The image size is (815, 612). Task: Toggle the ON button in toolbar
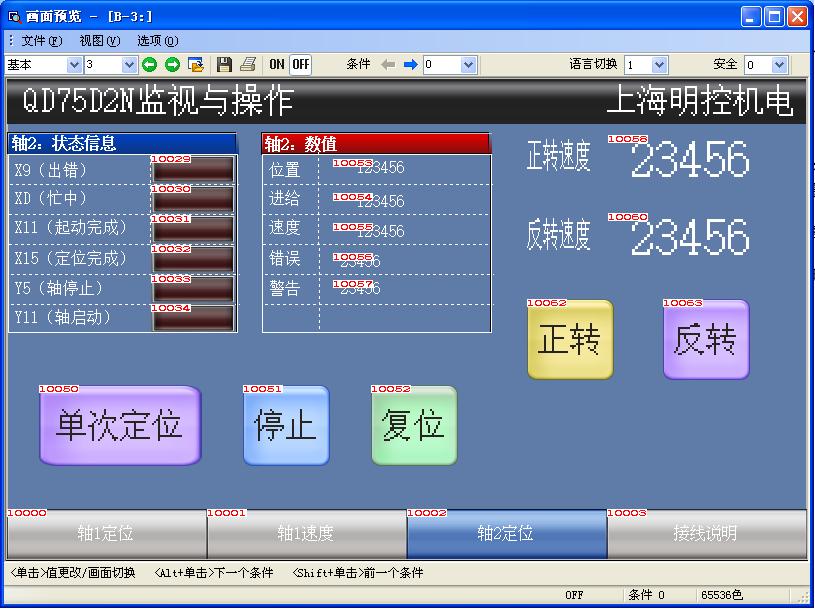tap(277, 65)
